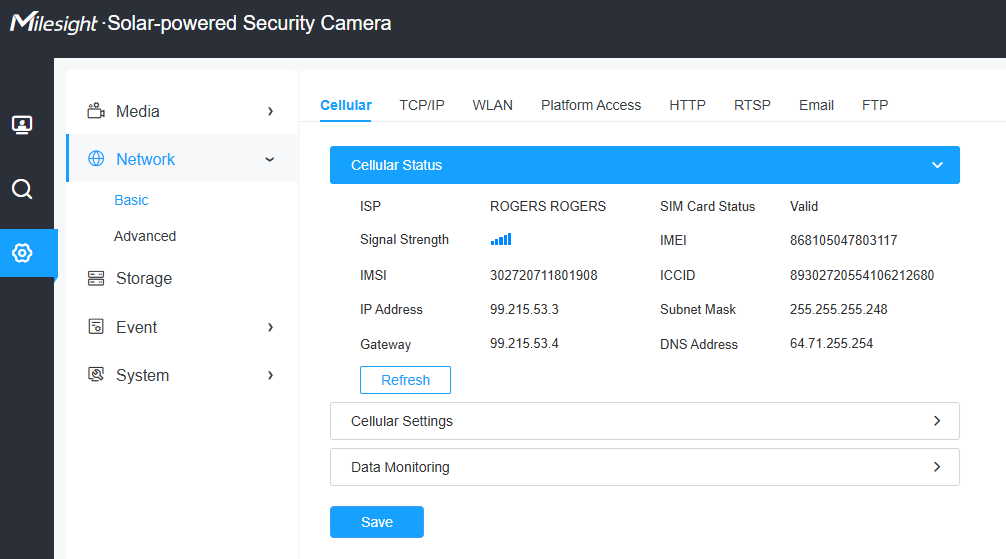Screen dimensions: 1006x559
Task: Click the Media camera icon
Action: (96, 111)
